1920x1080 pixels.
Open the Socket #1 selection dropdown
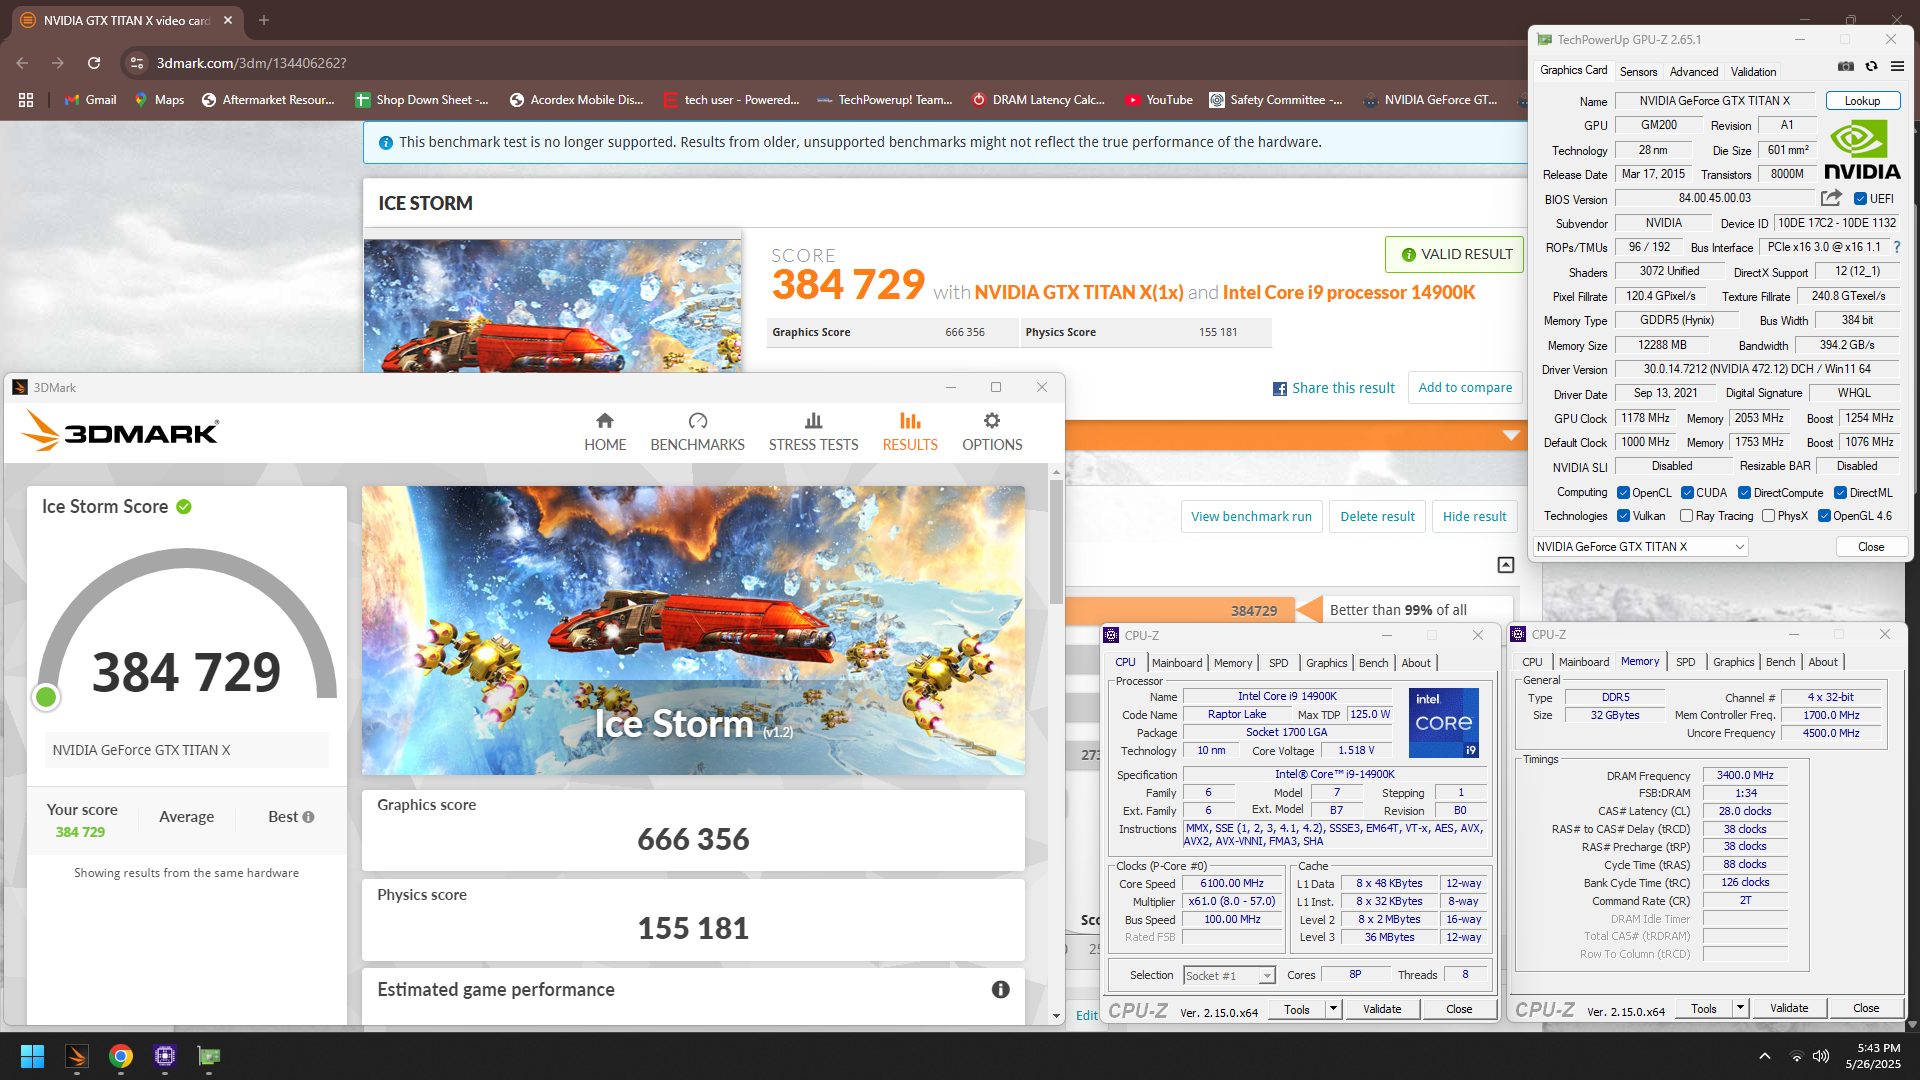click(x=1229, y=975)
